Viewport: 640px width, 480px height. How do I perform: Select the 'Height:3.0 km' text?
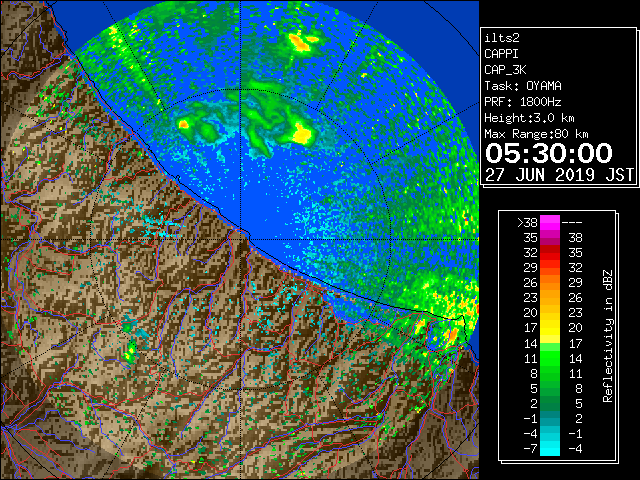[x=529, y=118]
